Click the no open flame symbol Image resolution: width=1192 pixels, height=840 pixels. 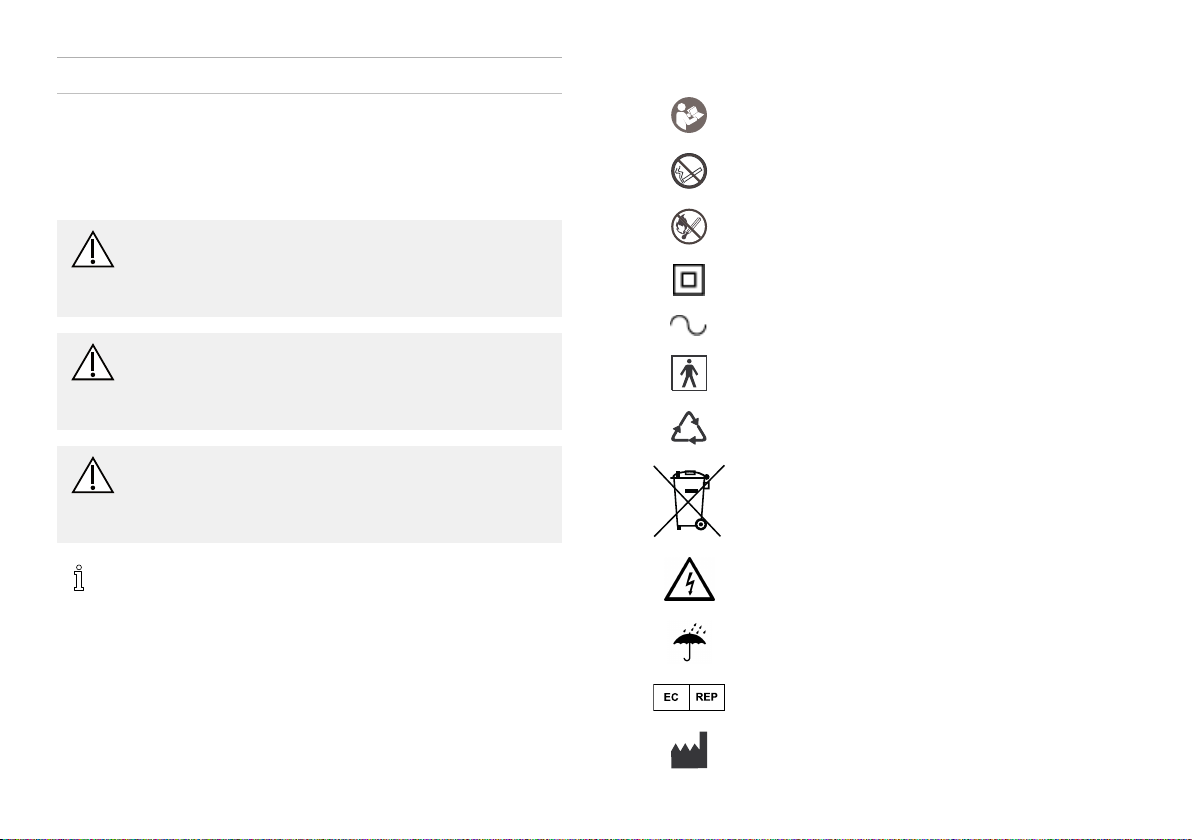[689, 227]
